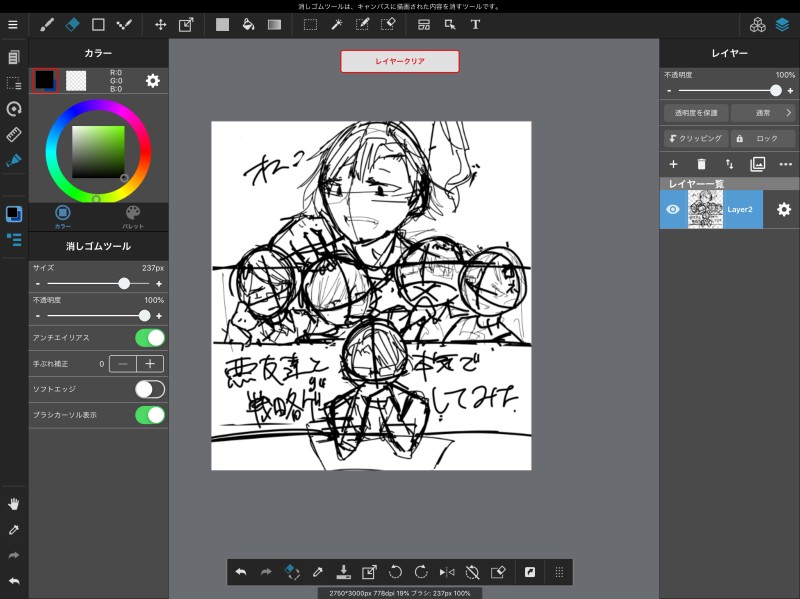Click save/download icon in bottom toolbar
This screenshot has width=800, height=599.
[x=343, y=572]
